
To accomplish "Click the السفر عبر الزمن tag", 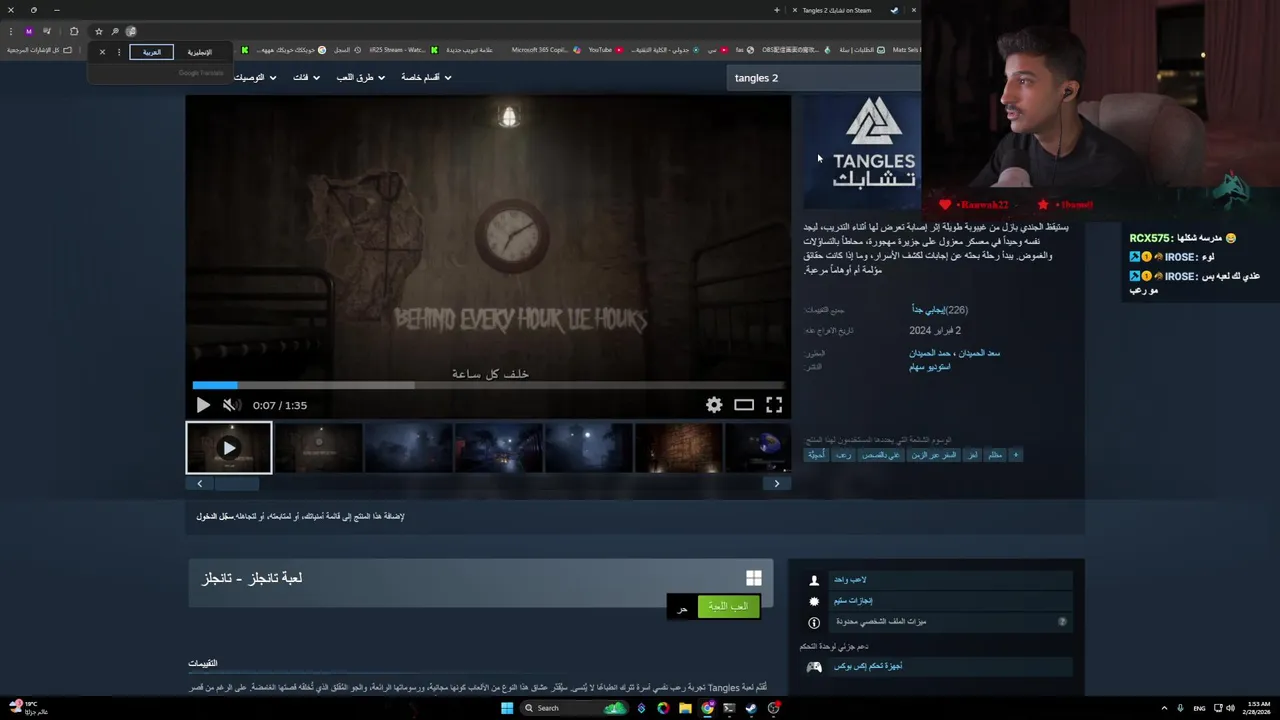I will 935,455.
